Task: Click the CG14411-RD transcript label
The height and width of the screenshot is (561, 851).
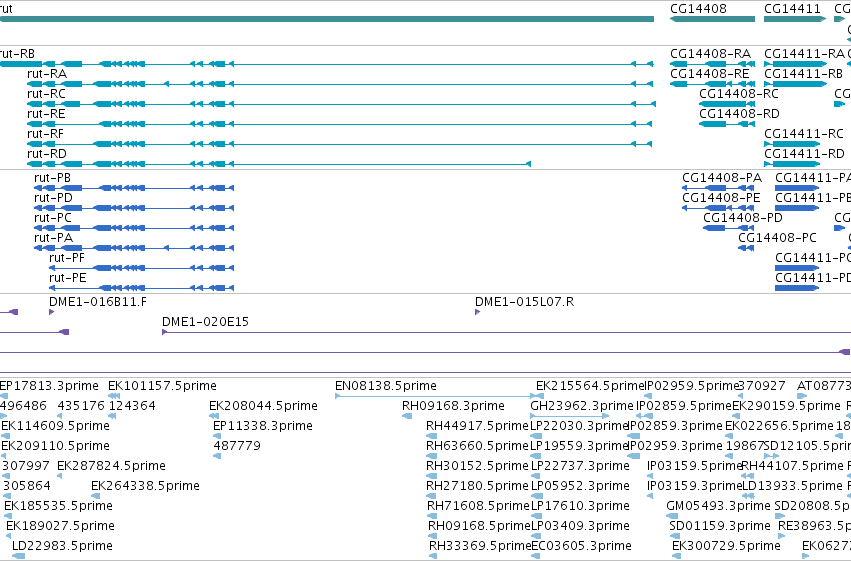Action: click(x=804, y=154)
